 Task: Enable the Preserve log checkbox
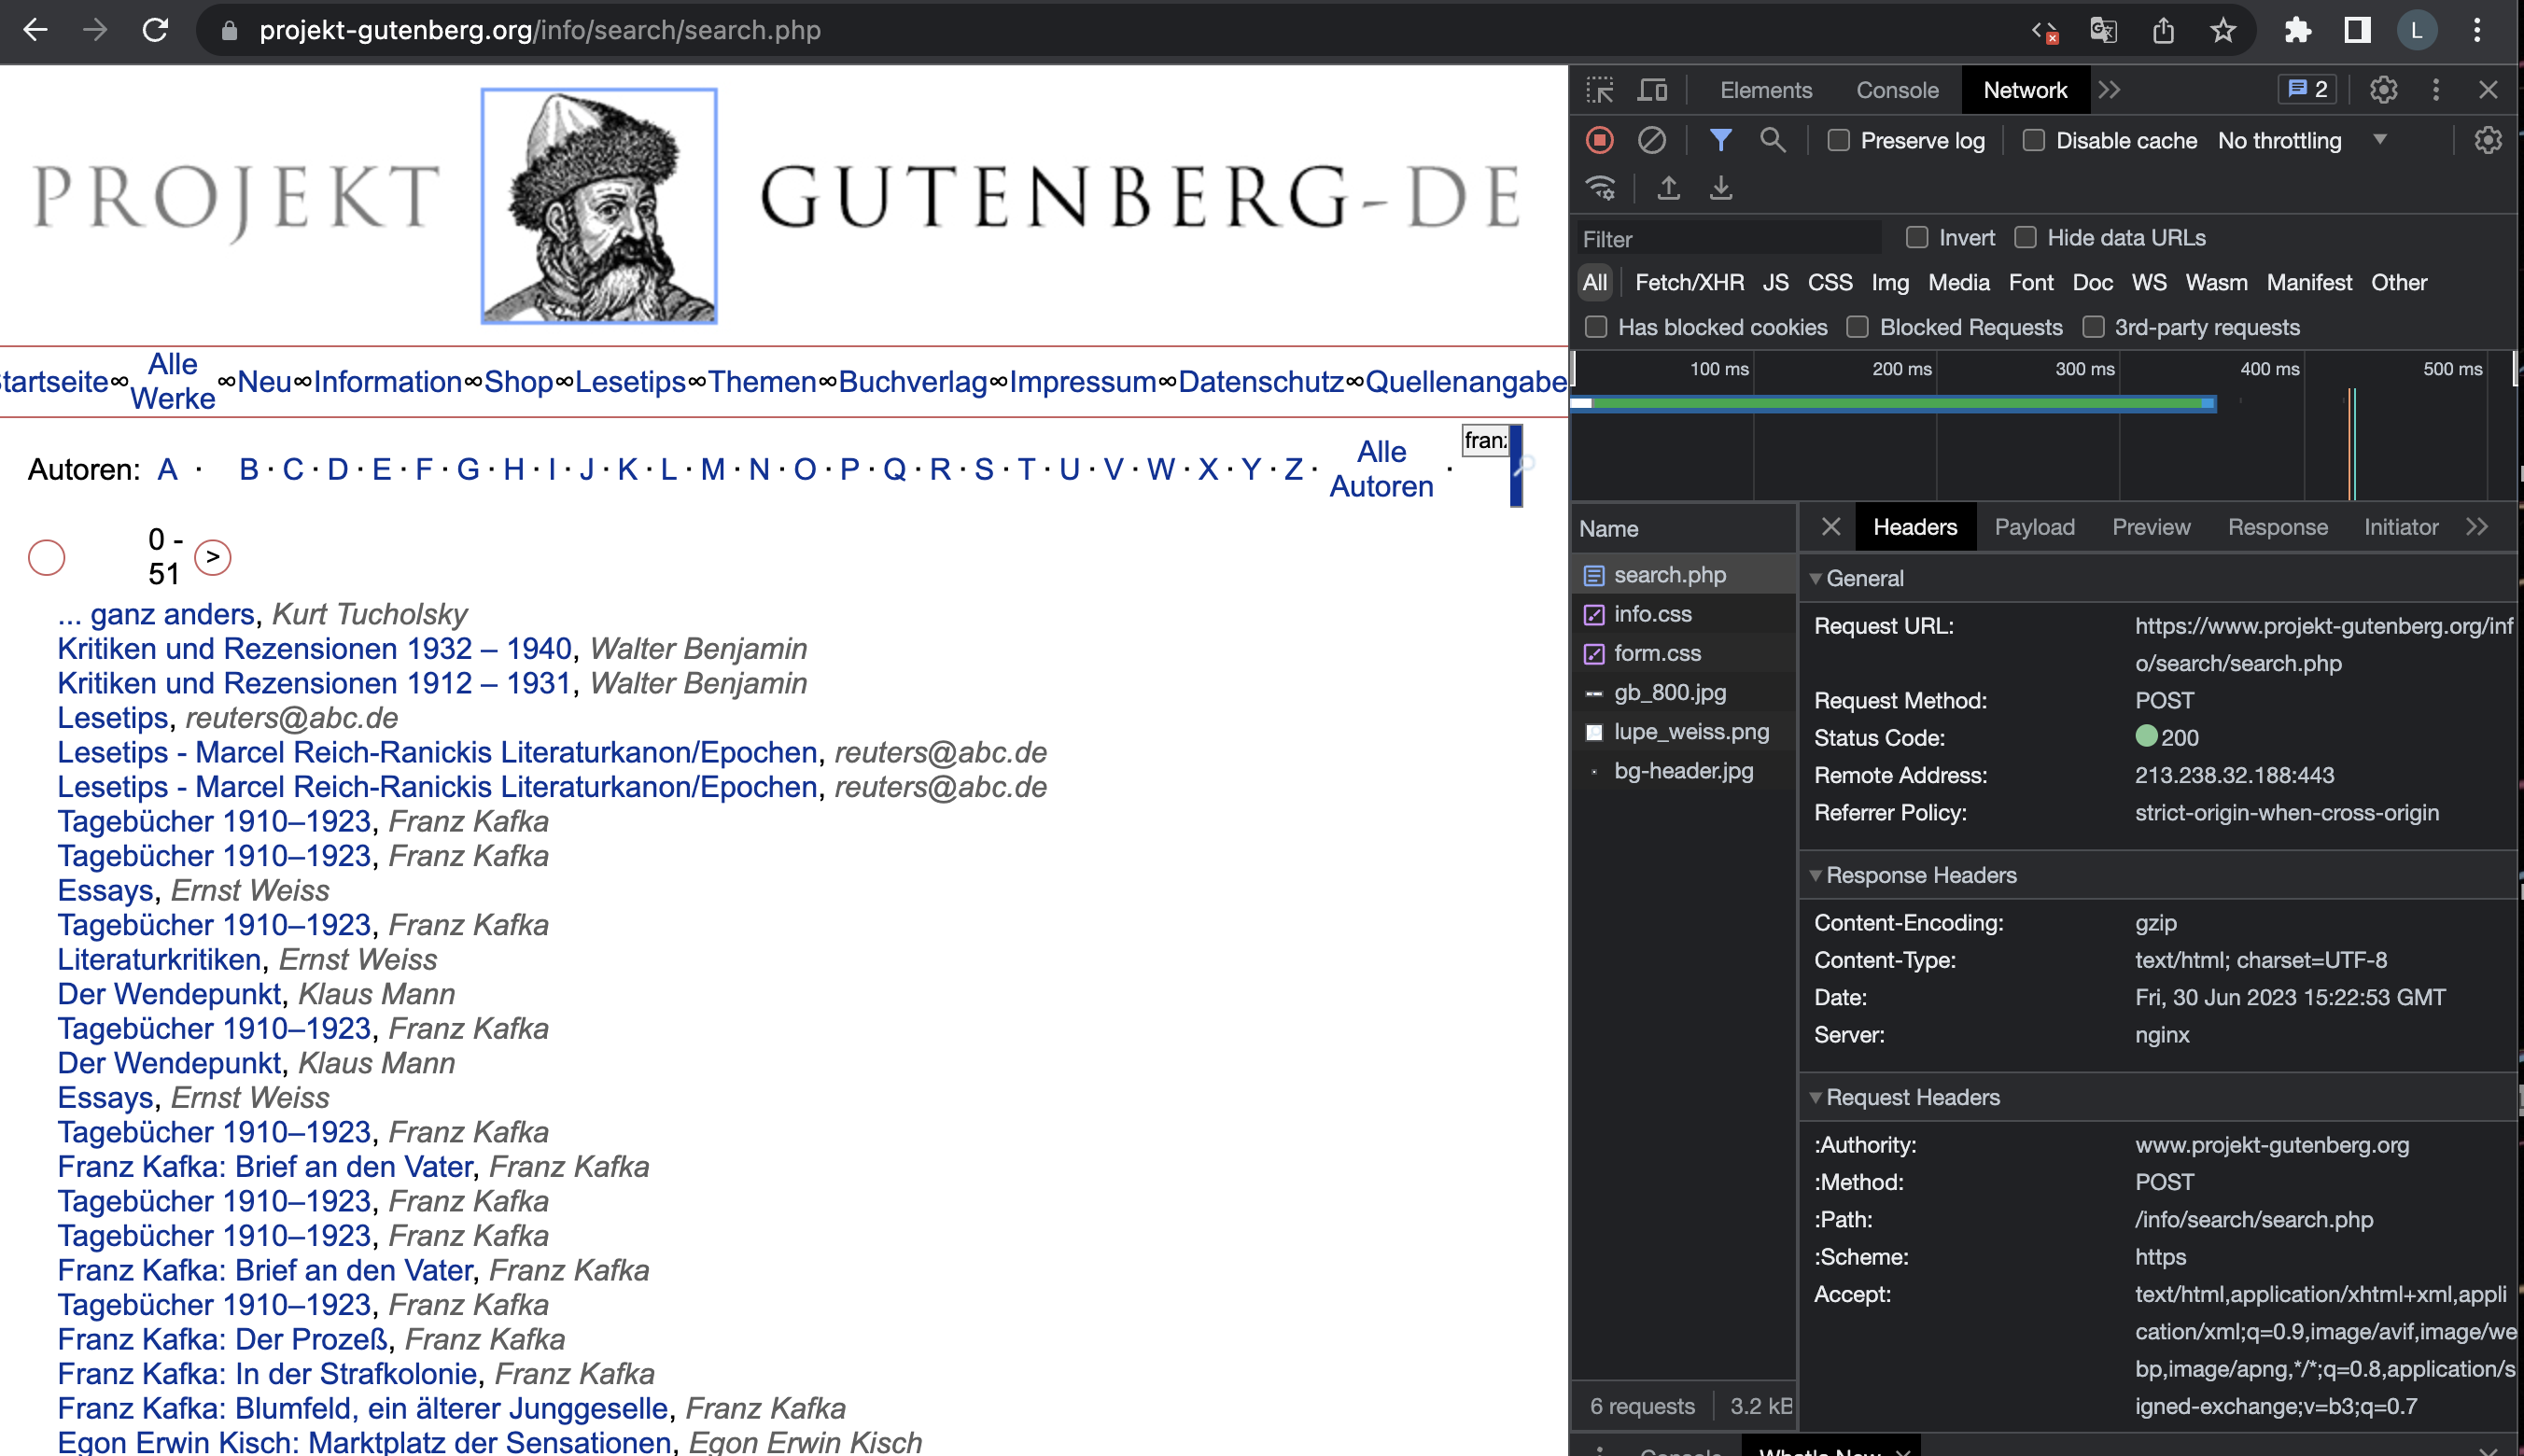(x=1838, y=141)
